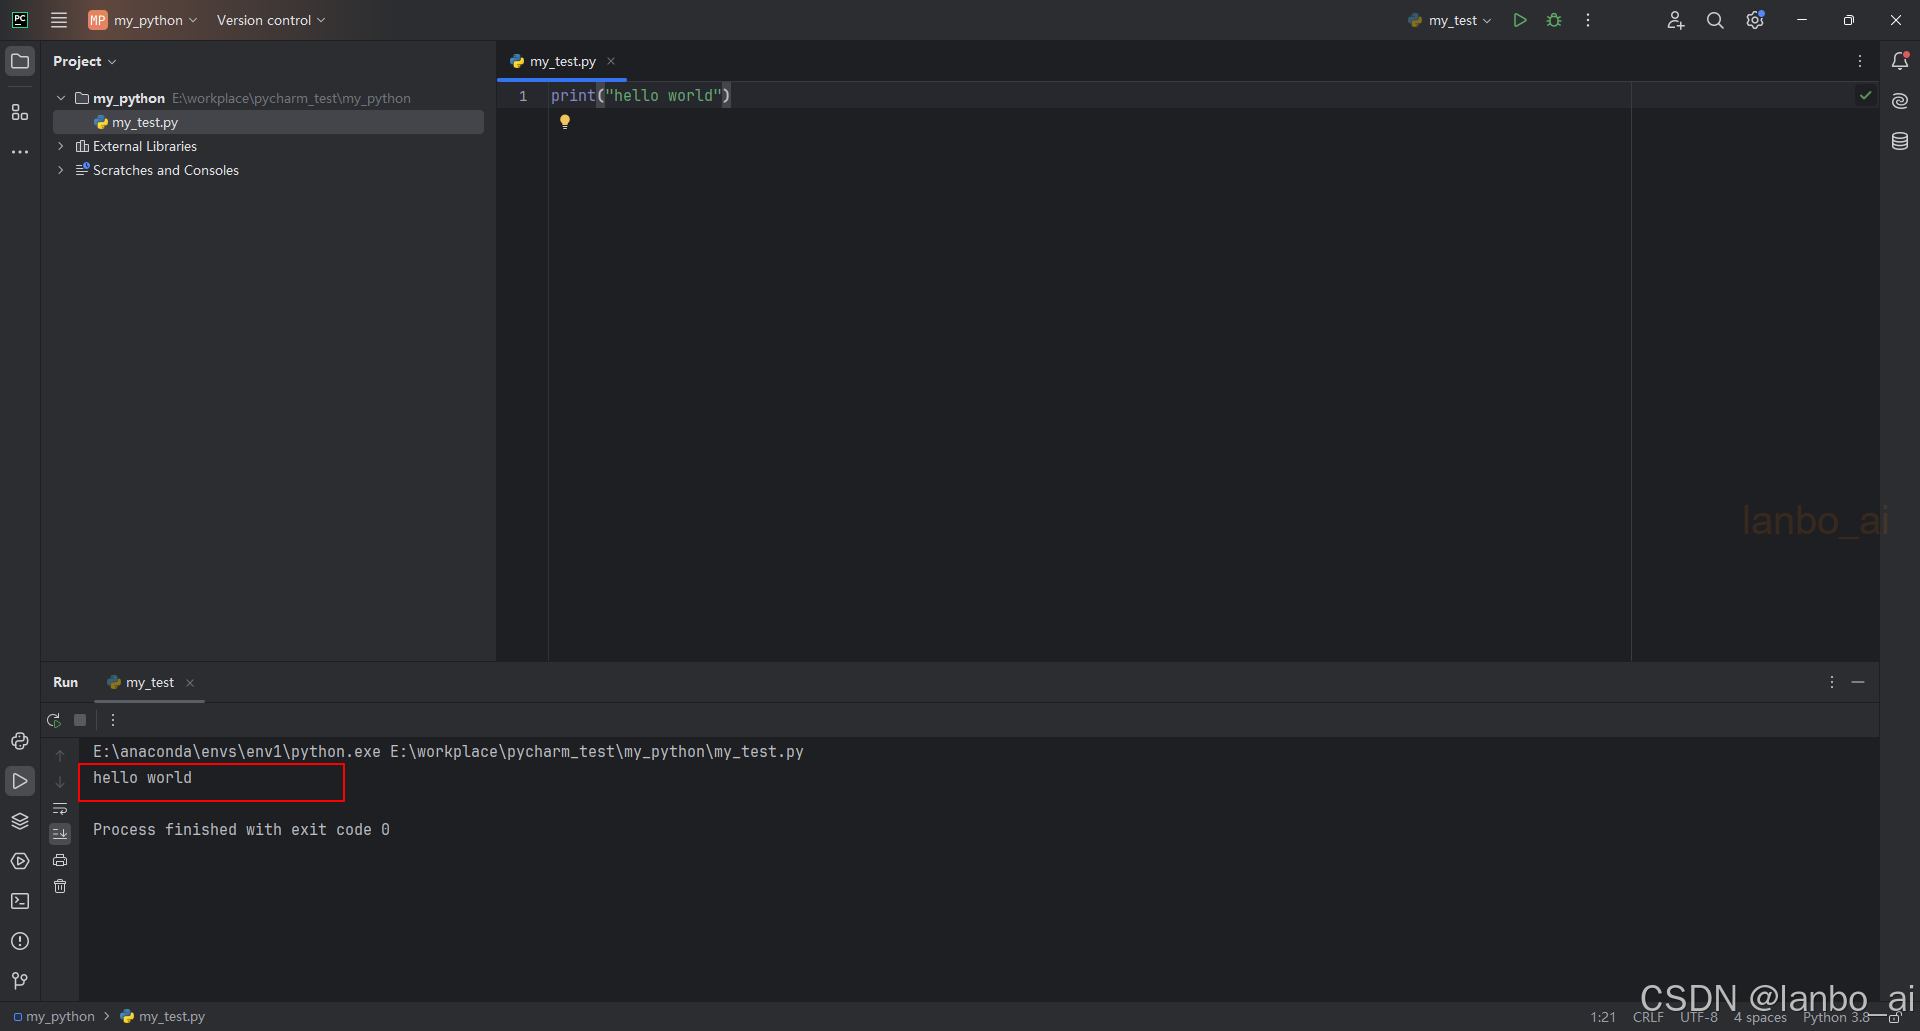Open the main hamburger menu
The height and width of the screenshot is (1031, 1920).
click(x=59, y=20)
